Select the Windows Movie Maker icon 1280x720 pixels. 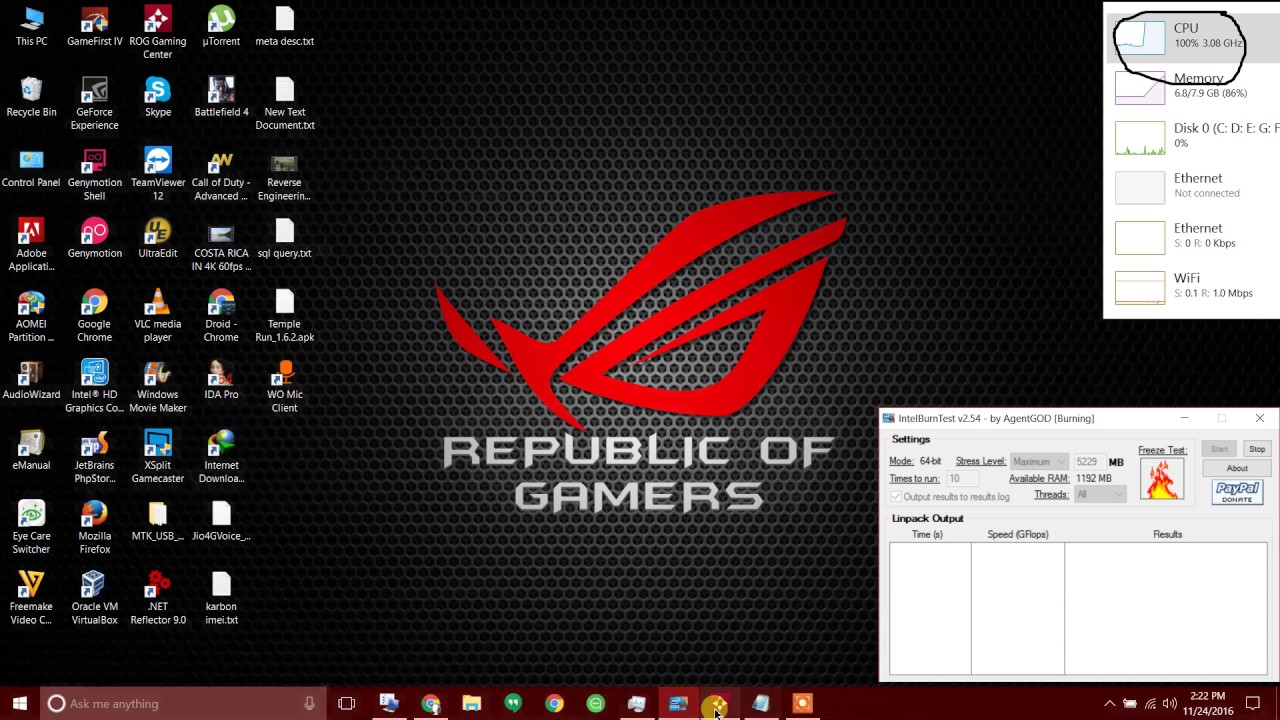157,387
